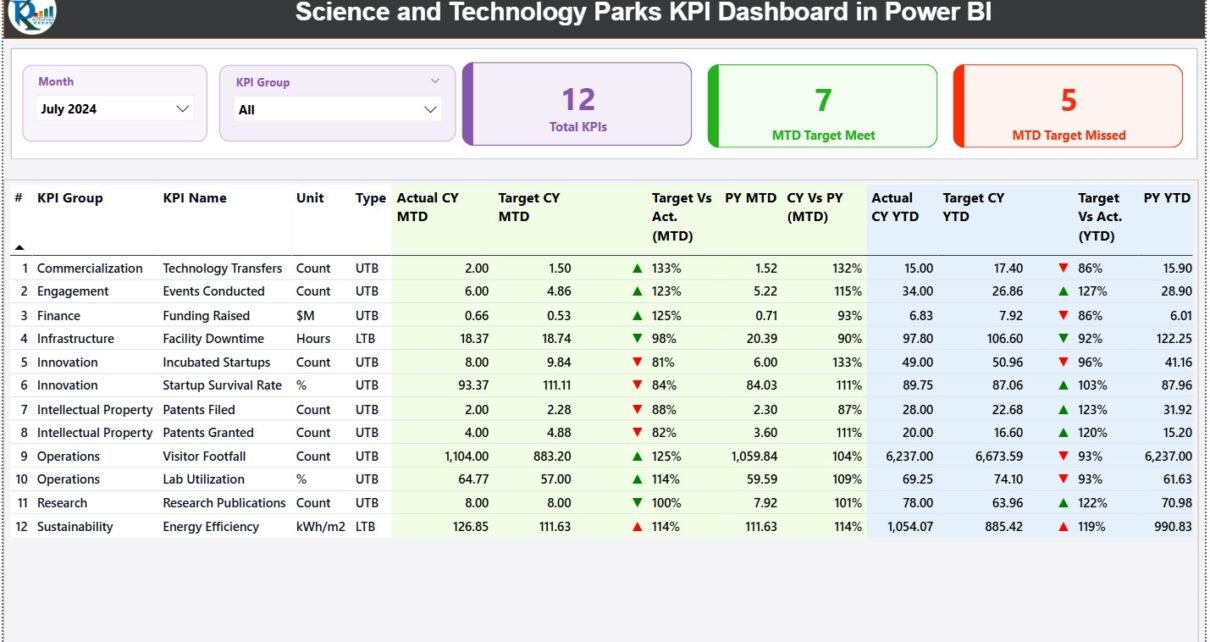Click the green MTD up arrow for Visitor Footfall
The width and height of the screenshot is (1210, 642).
coord(637,457)
